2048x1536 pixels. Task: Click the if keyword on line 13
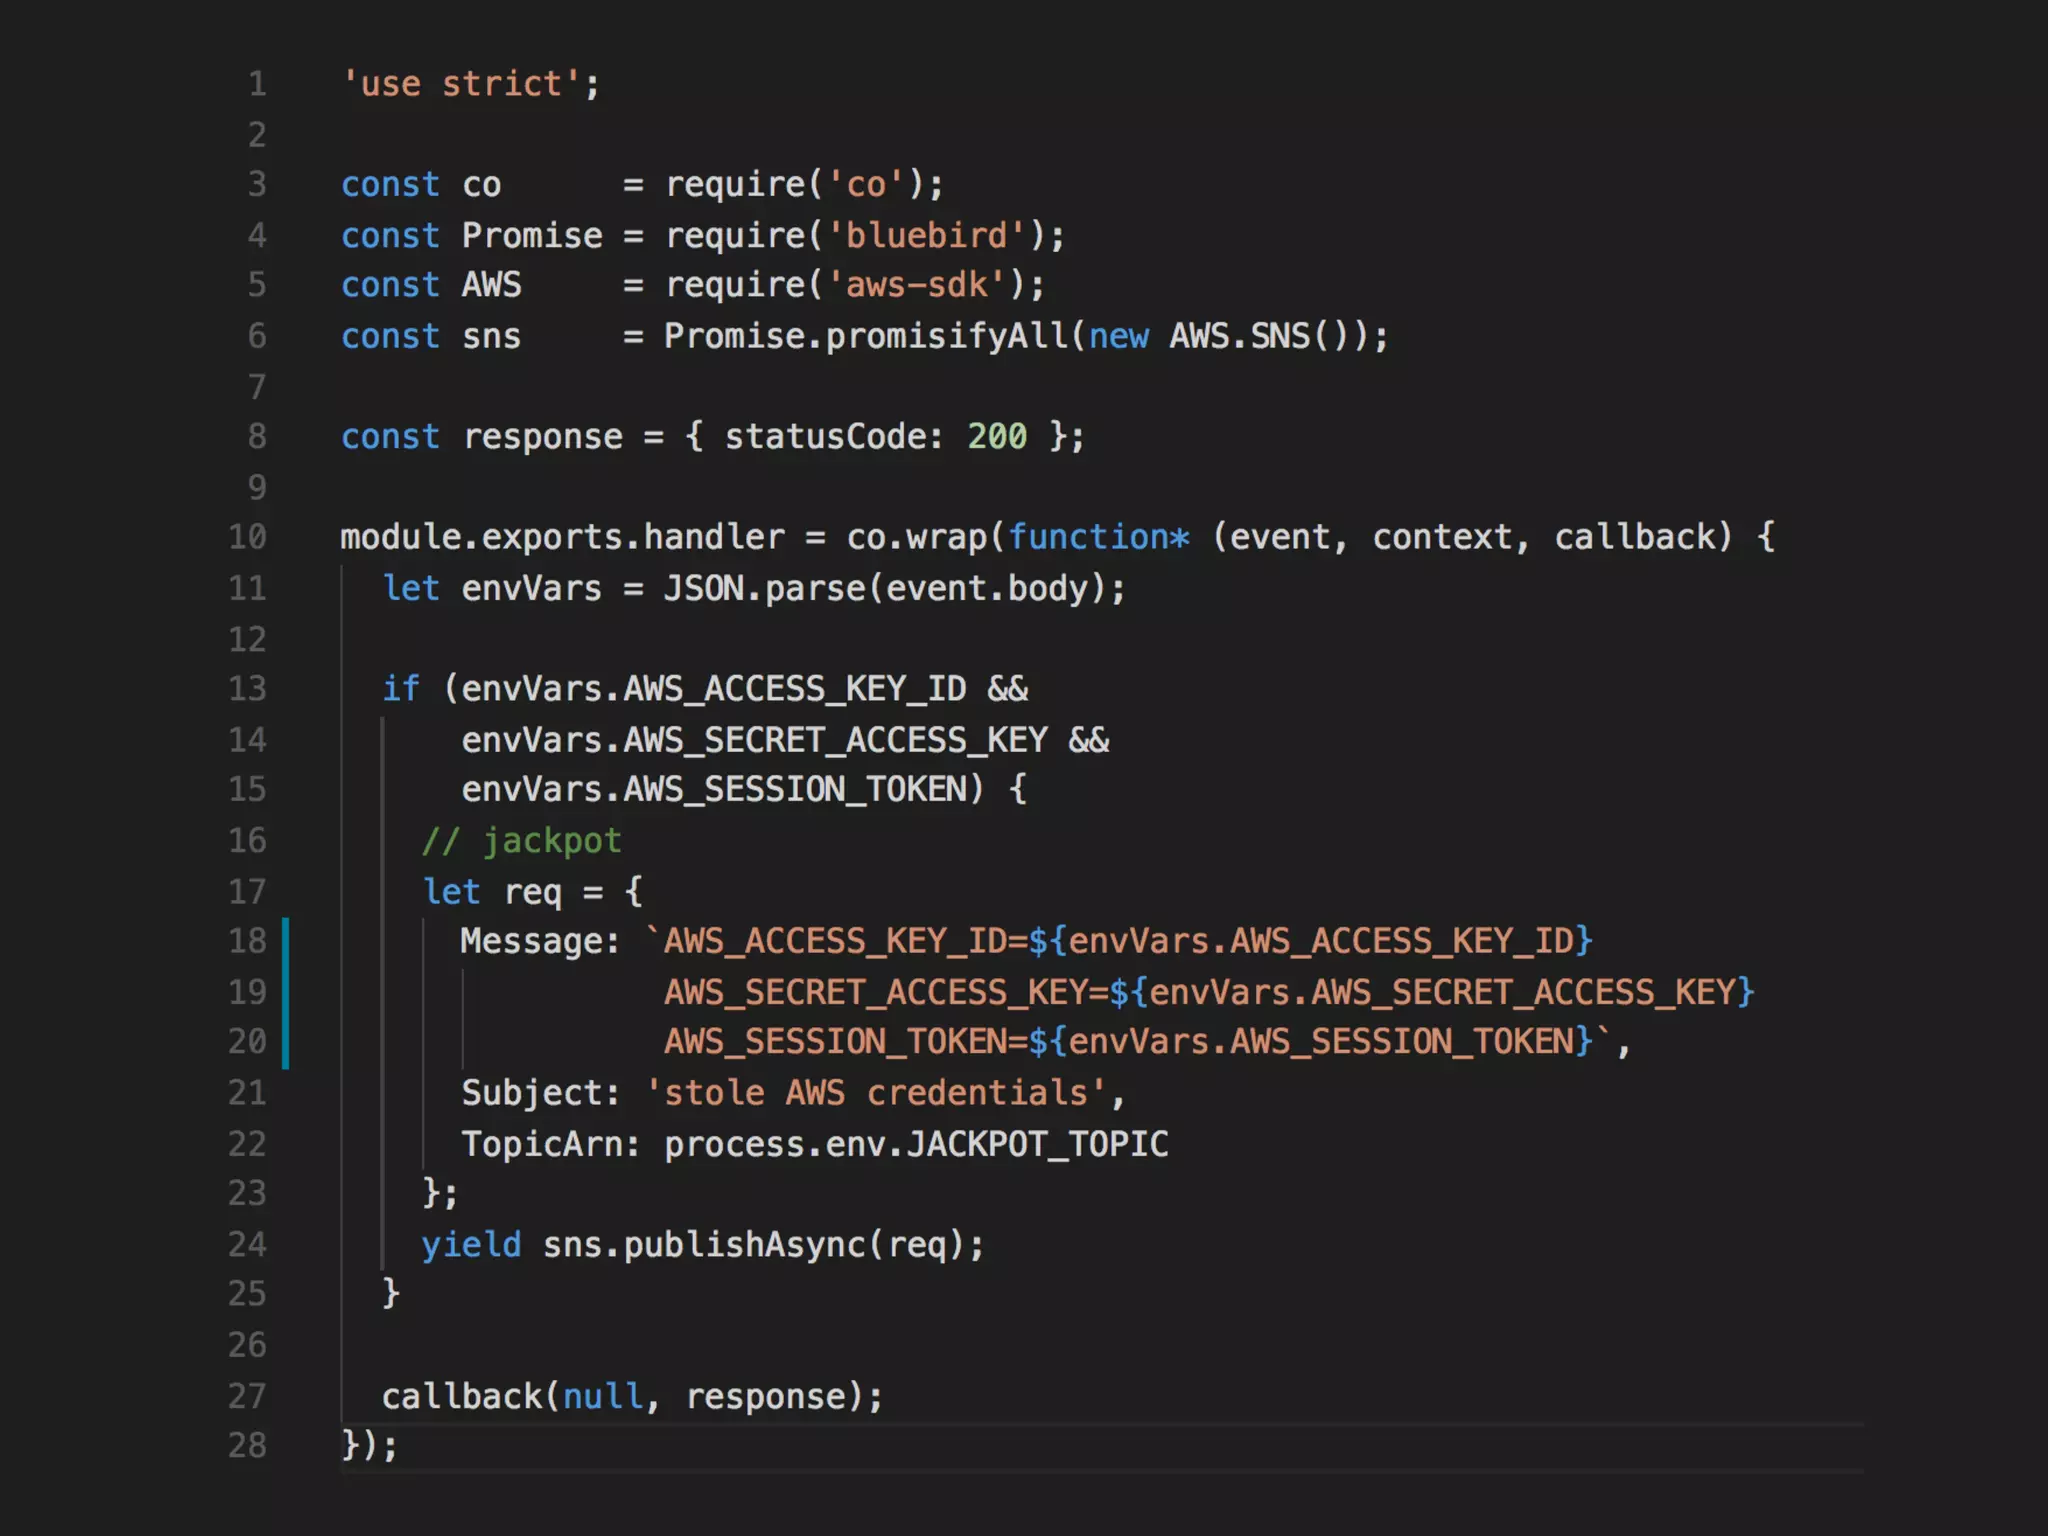[401, 689]
